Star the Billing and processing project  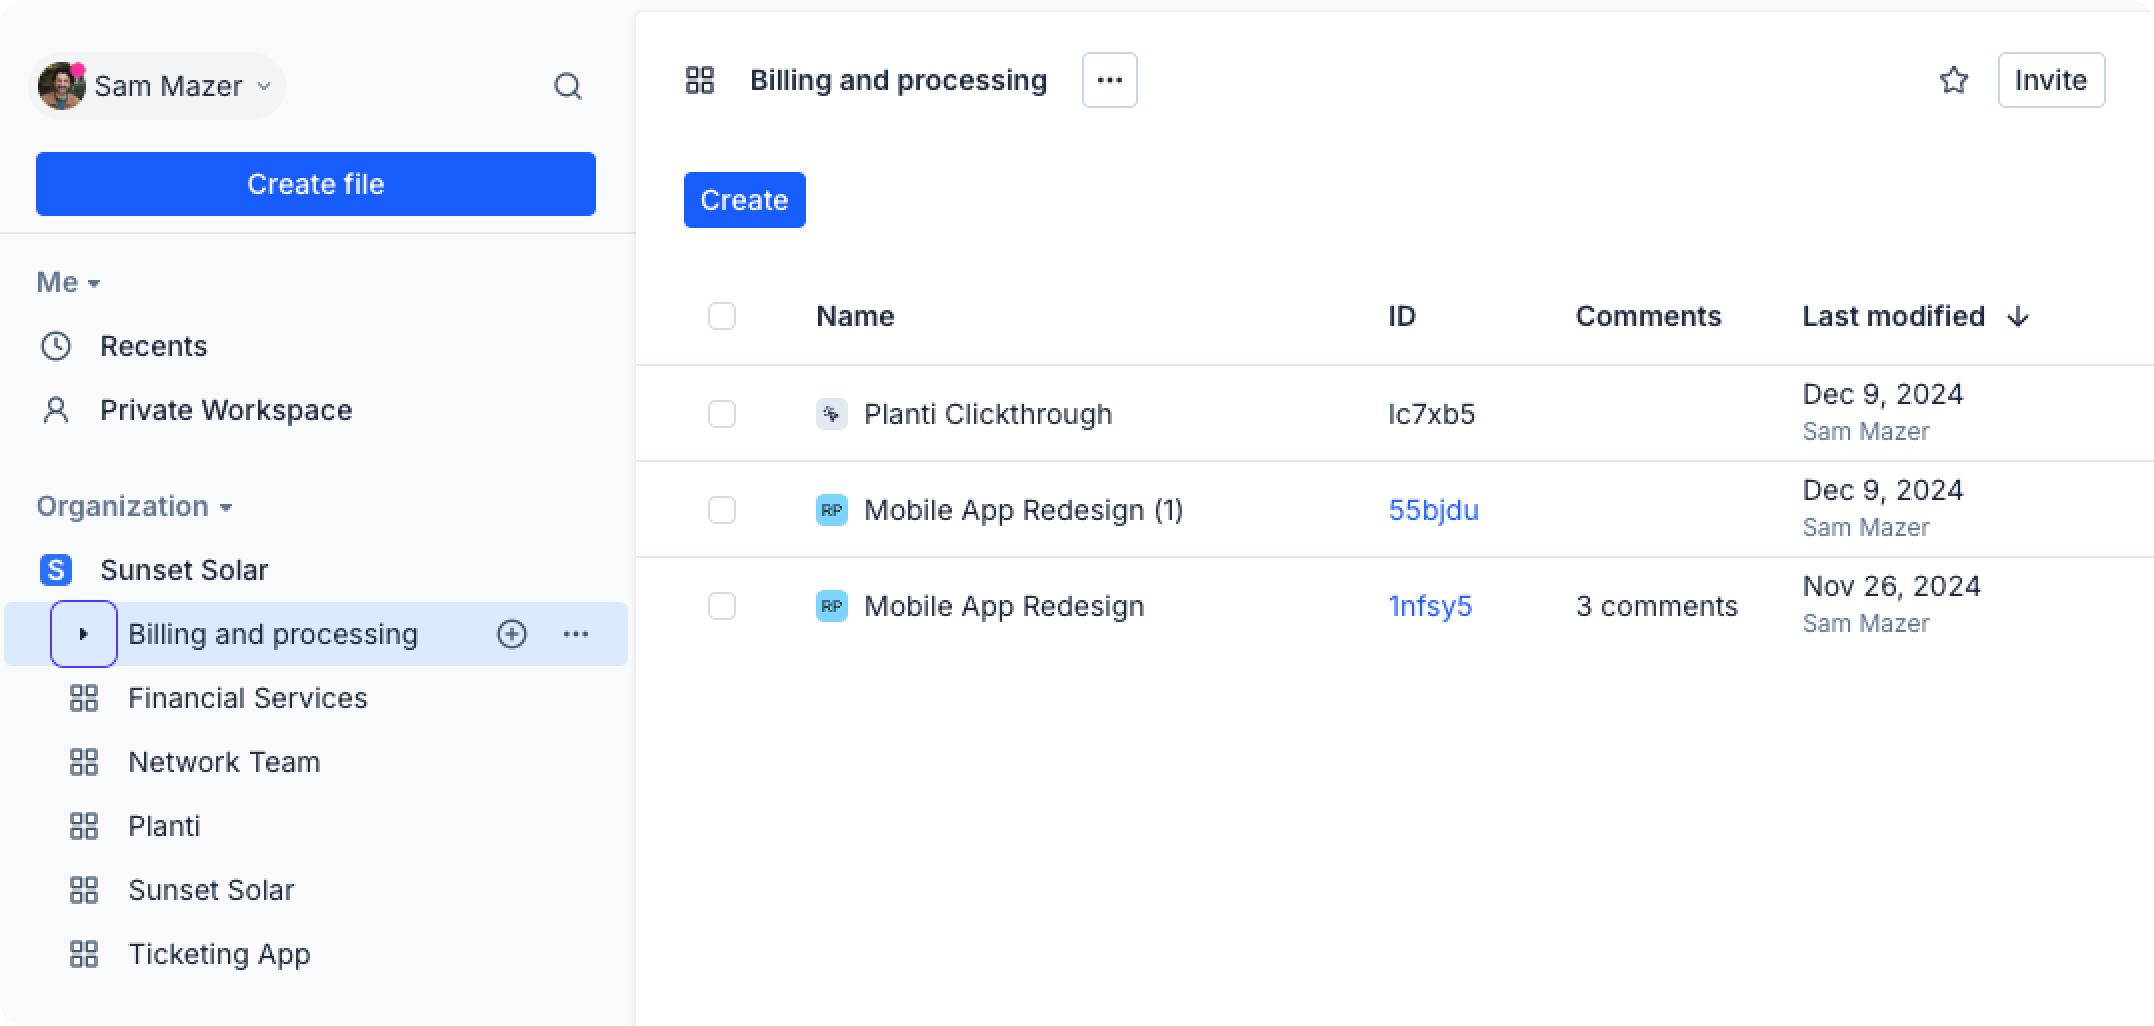coord(1953,80)
